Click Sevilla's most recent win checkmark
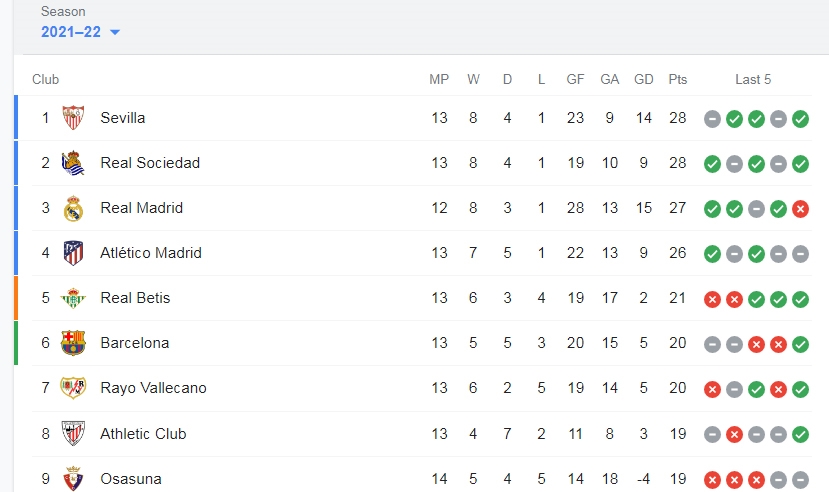829x492 pixels. point(800,119)
